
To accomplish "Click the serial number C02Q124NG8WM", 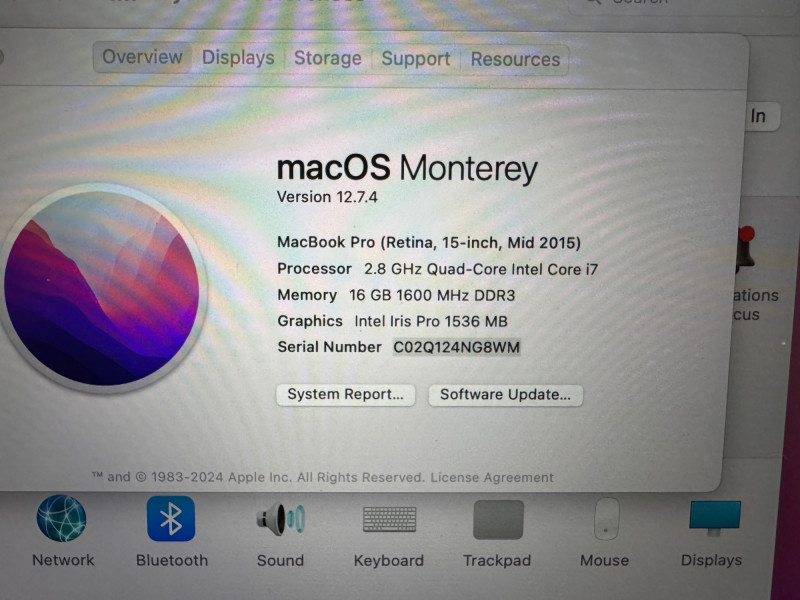I will 456,347.
